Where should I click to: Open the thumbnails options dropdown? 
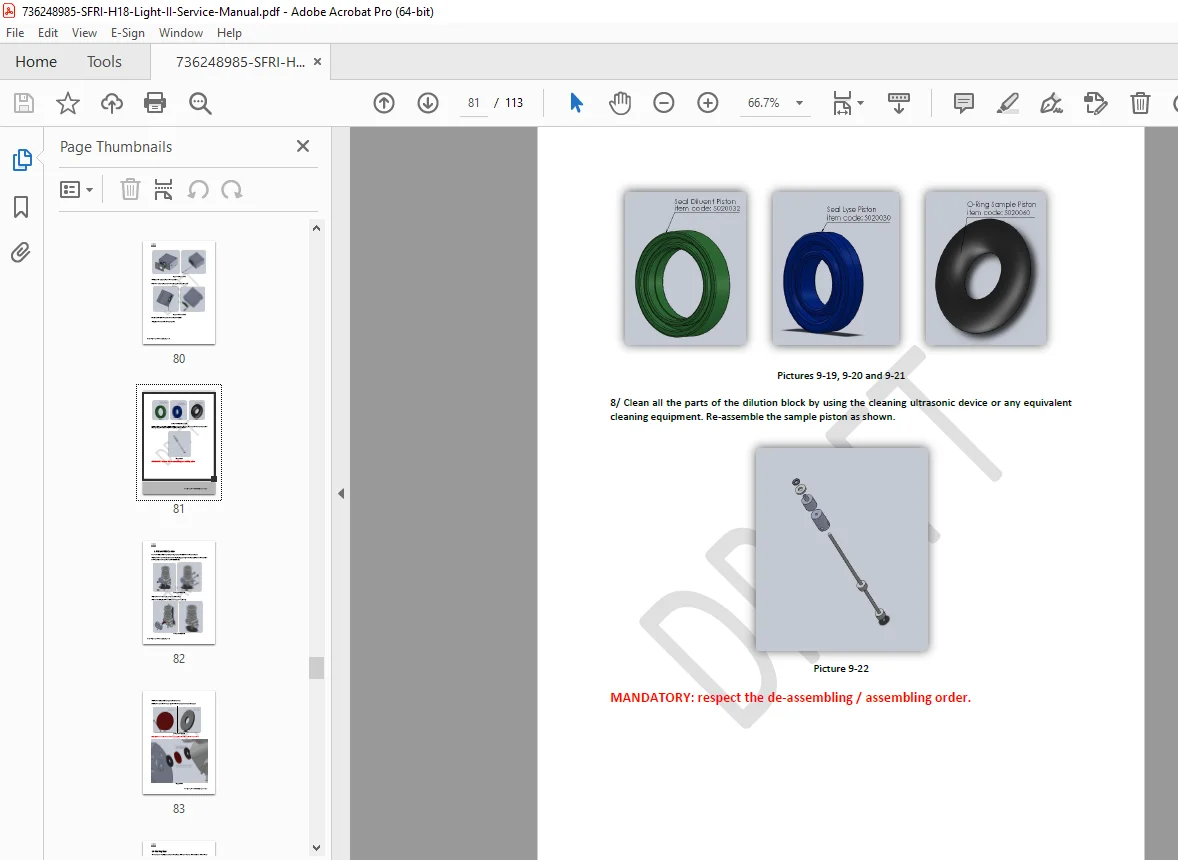76,190
